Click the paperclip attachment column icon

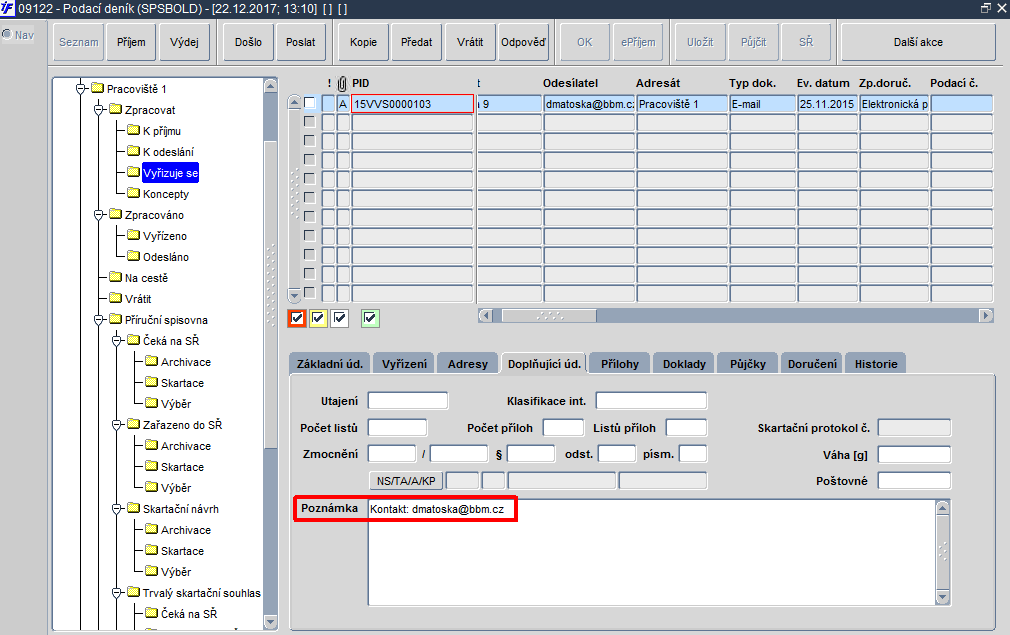click(342, 83)
